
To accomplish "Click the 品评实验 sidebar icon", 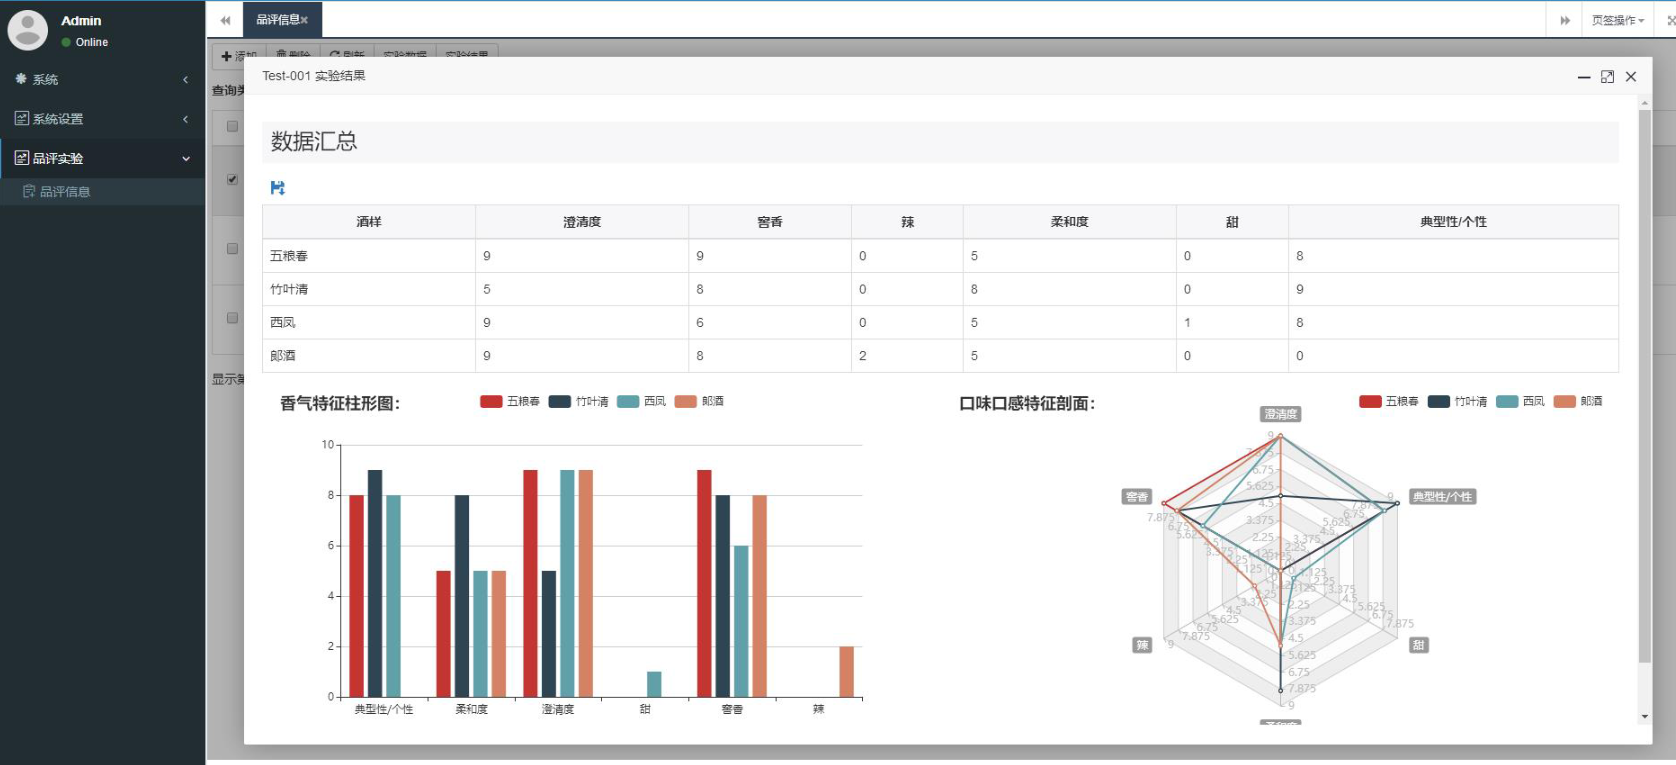I will point(21,158).
